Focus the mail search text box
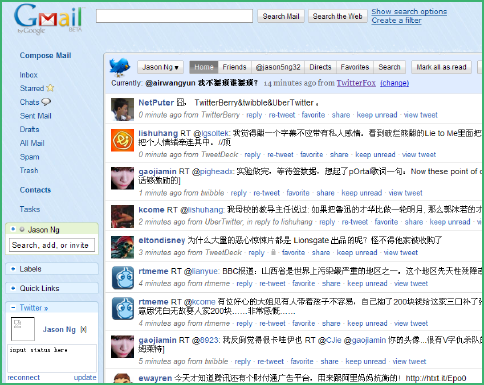The height and width of the screenshot is (385, 484). click(174, 16)
